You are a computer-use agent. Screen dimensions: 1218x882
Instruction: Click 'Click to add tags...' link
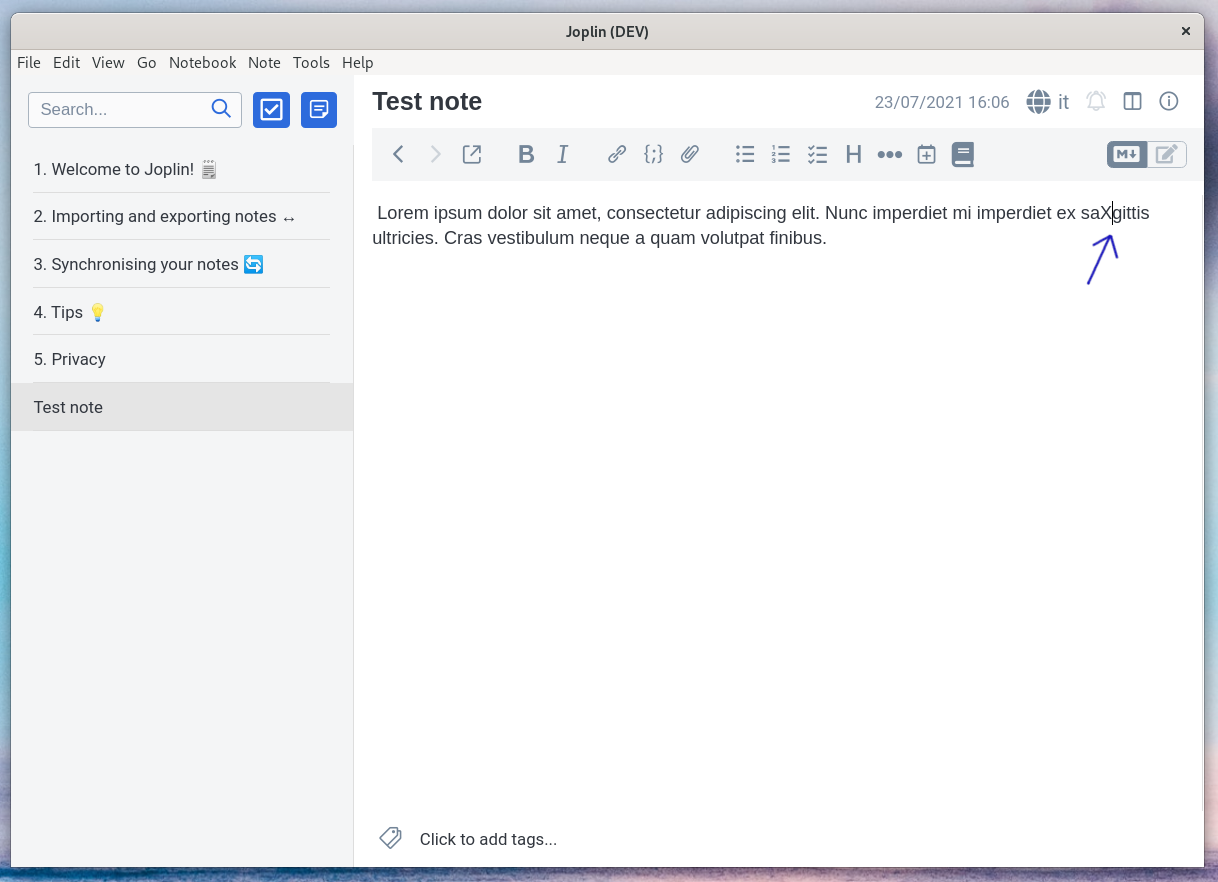coord(488,839)
